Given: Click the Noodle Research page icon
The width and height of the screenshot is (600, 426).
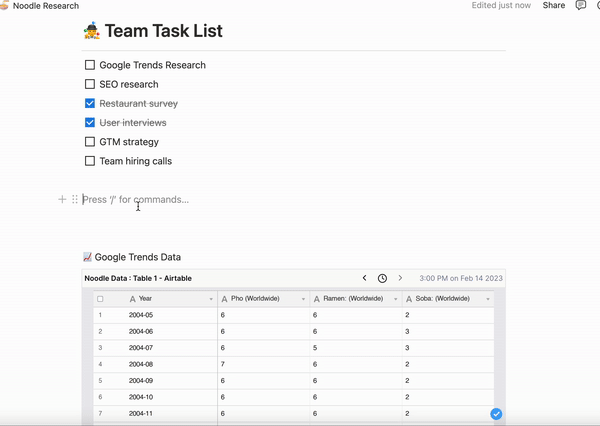Looking at the screenshot, I should pyautogui.click(x=4, y=5).
